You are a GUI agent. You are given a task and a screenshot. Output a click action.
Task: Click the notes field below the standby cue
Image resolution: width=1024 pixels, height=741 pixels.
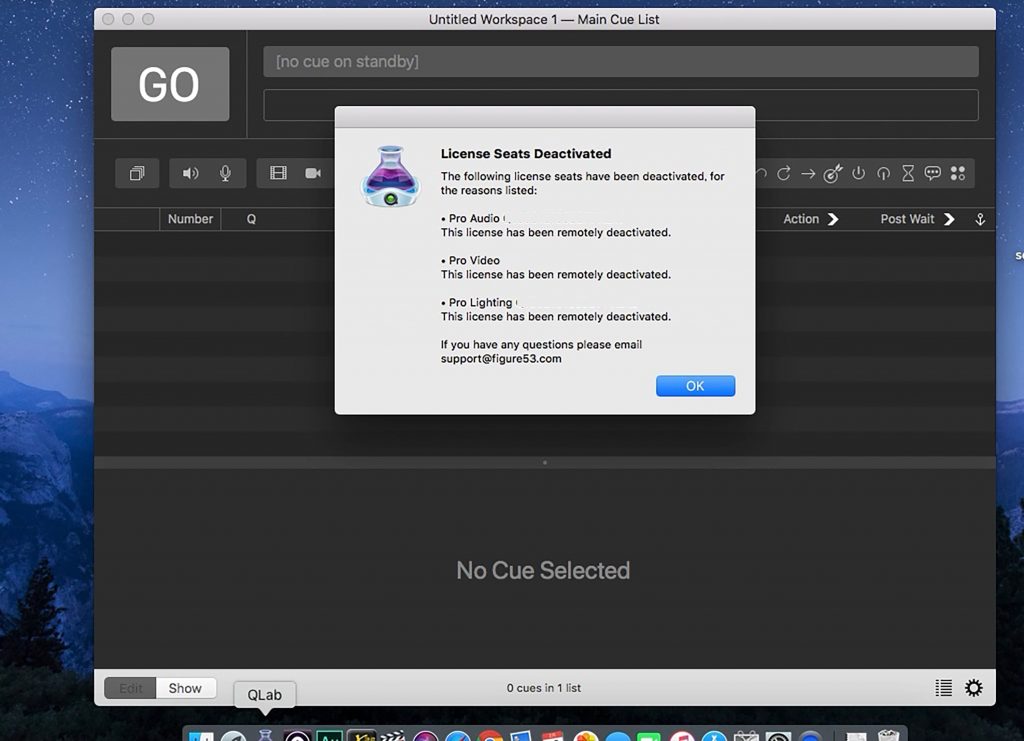pyautogui.click(x=620, y=105)
